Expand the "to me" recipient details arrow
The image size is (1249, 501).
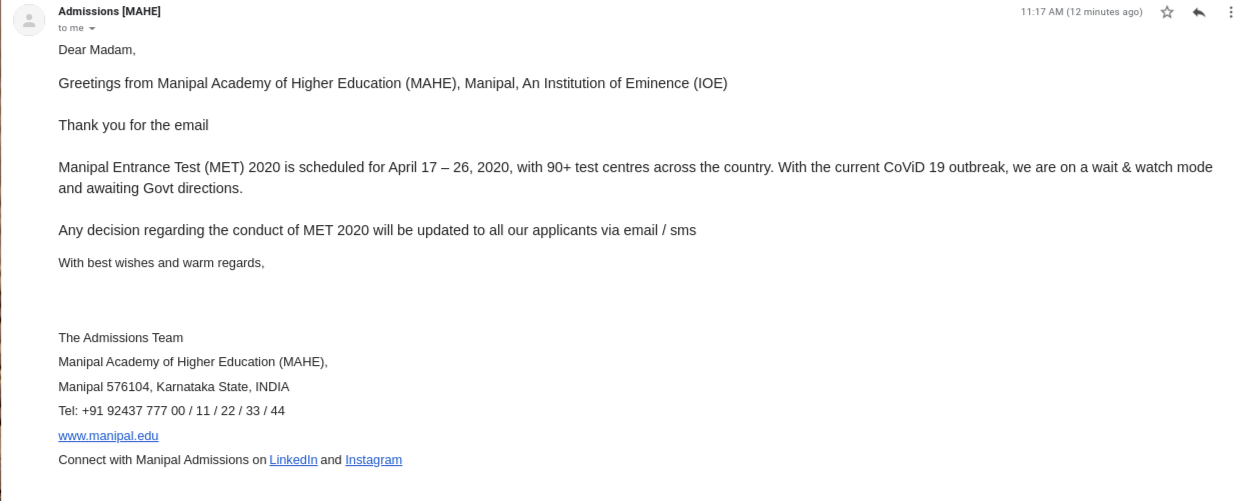92,28
